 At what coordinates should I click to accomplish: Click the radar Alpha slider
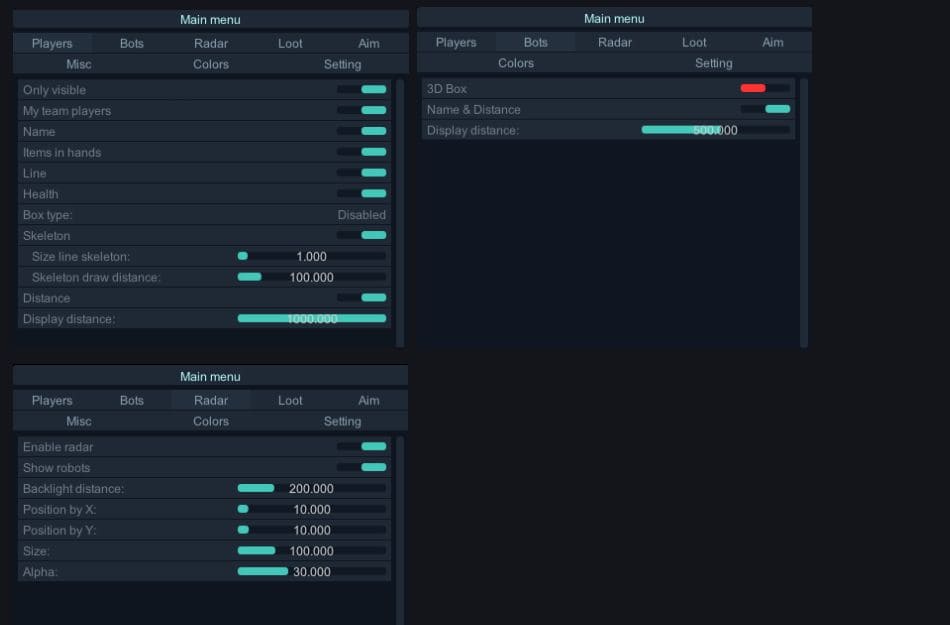pyautogui.click(x=311, y=572)
